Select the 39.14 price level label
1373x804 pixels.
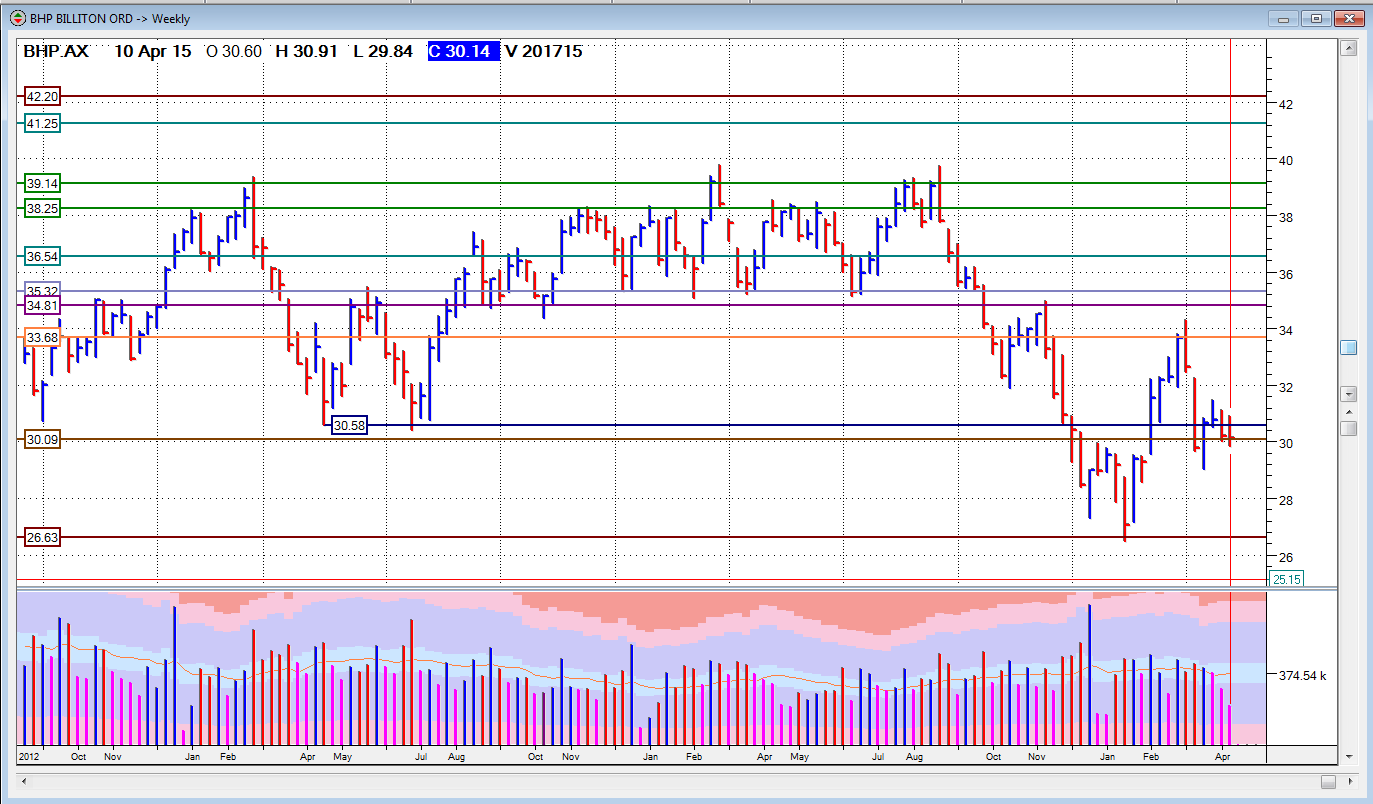tap(42, 183)
